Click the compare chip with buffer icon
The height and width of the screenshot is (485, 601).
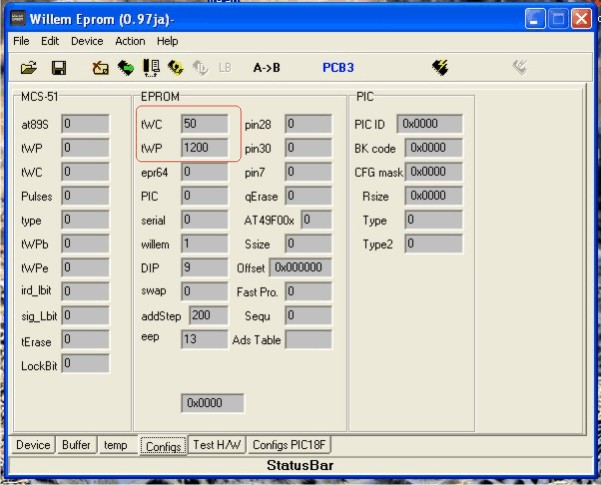151,68
